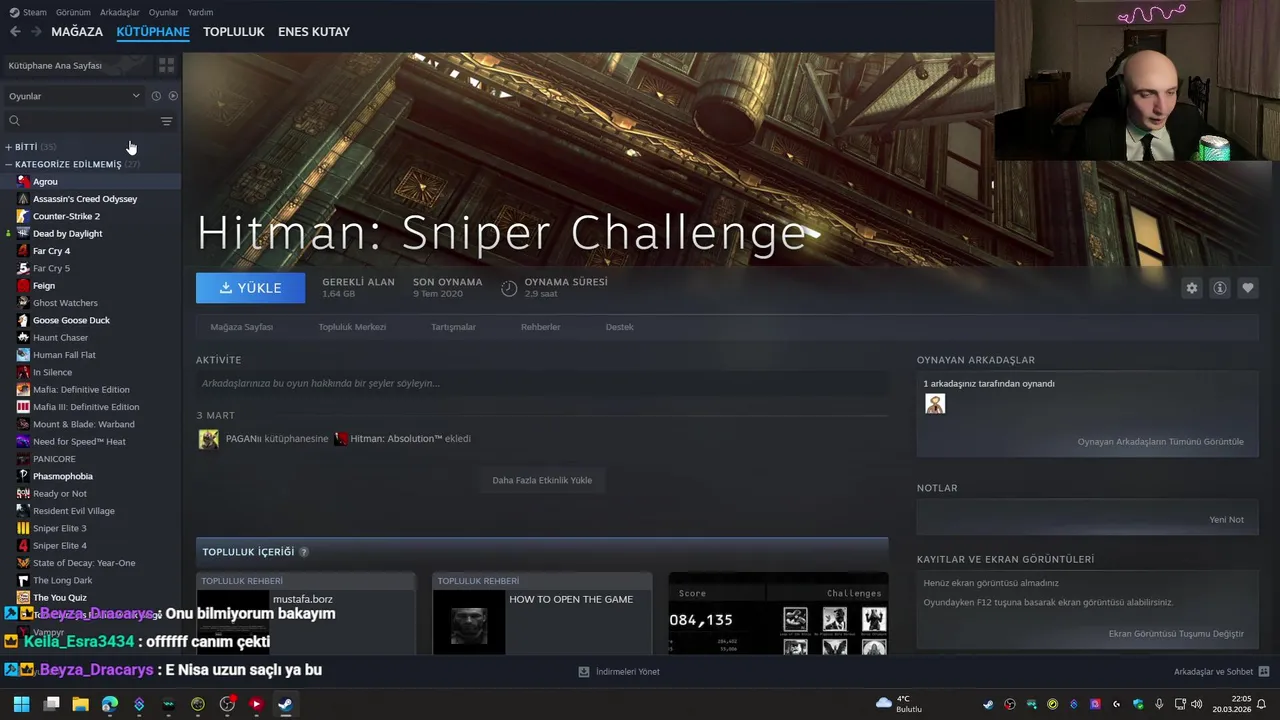Open Topluluk İçeriği help question icon
Screen dimensions: 1280x720
(x=304, y=552)
